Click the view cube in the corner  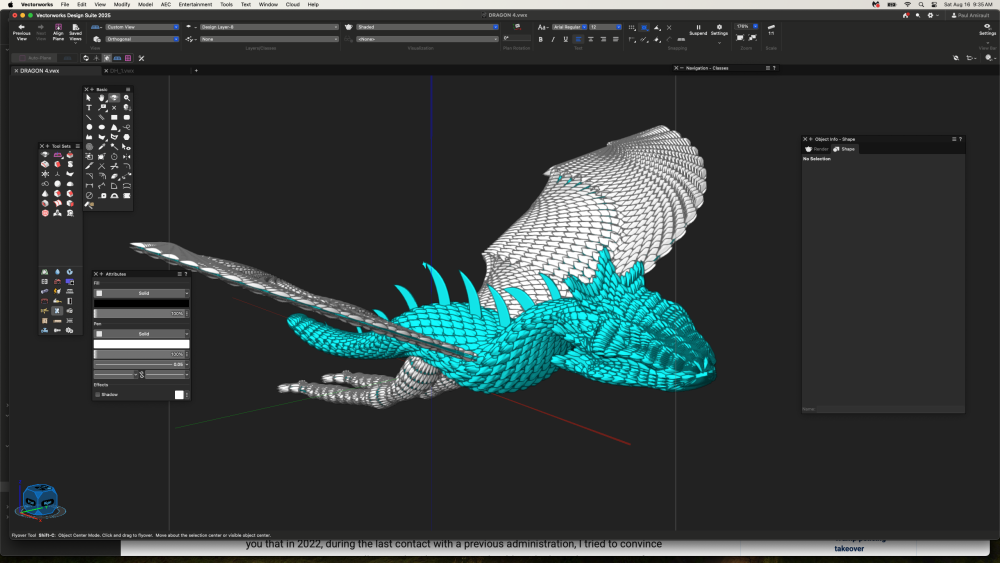click(x=38, y=497)
